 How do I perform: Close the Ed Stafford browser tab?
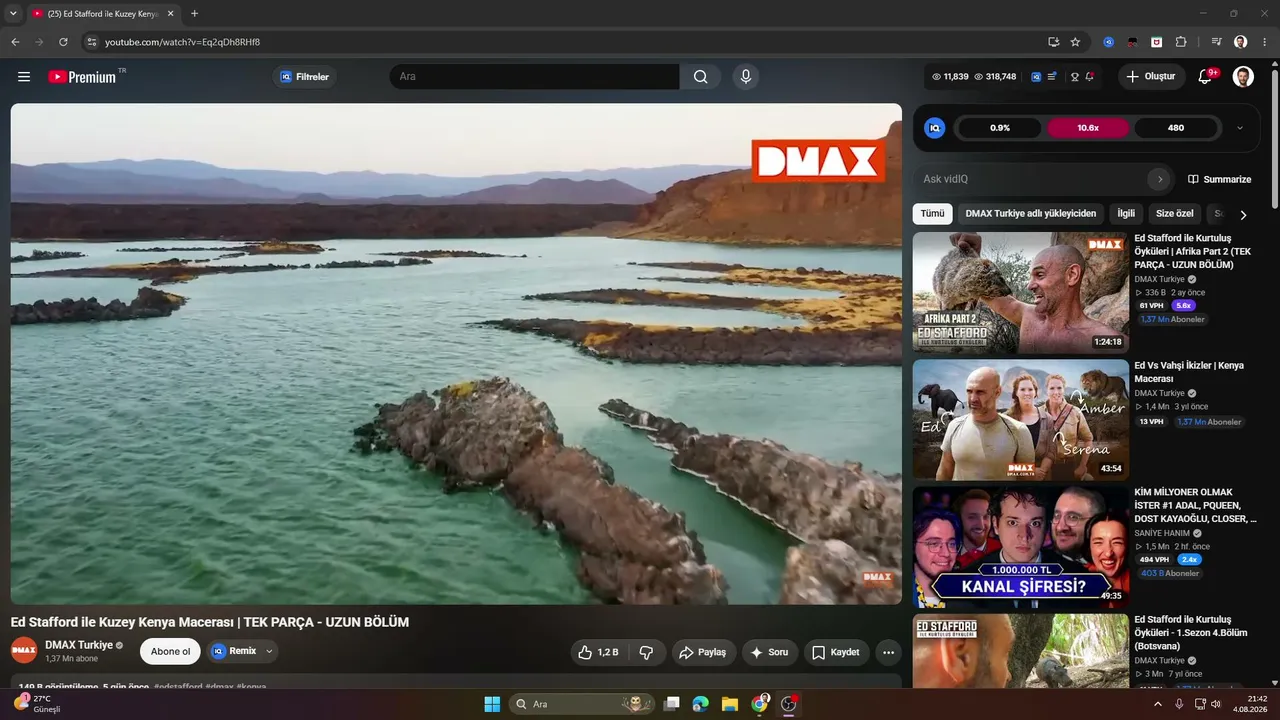[170, 14]
